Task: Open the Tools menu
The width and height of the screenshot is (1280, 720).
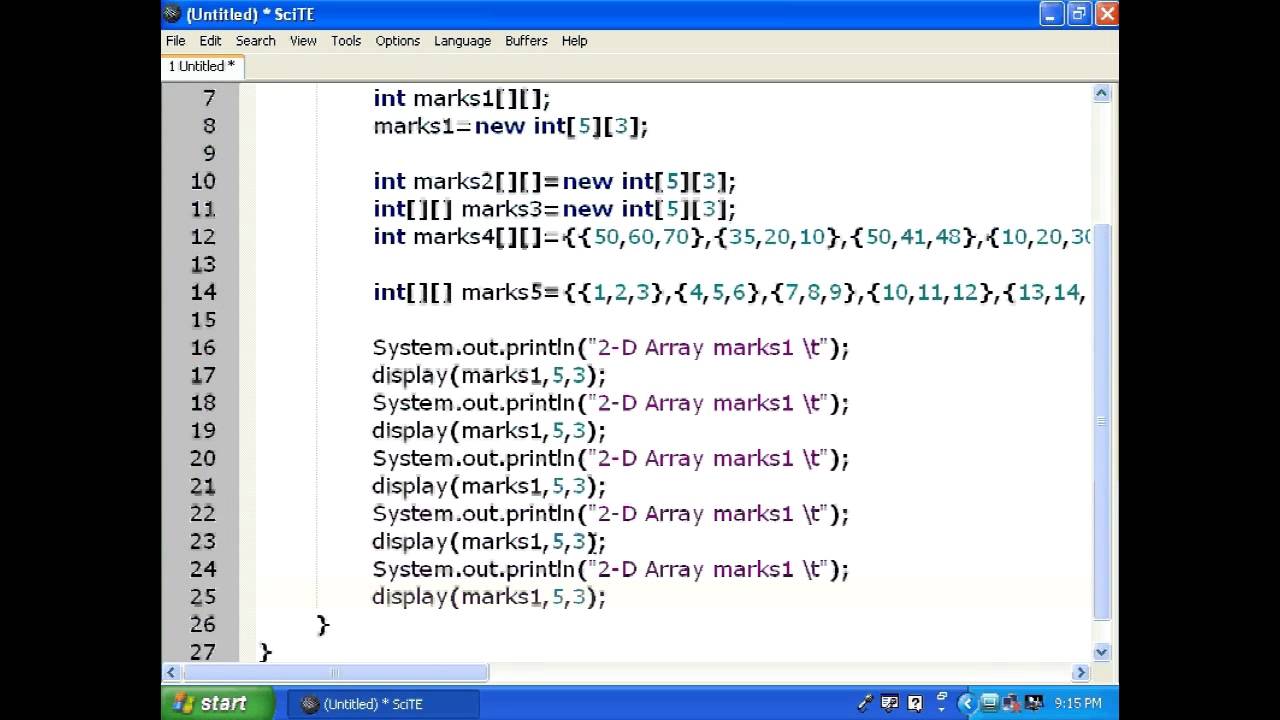Action: [346, 41]
